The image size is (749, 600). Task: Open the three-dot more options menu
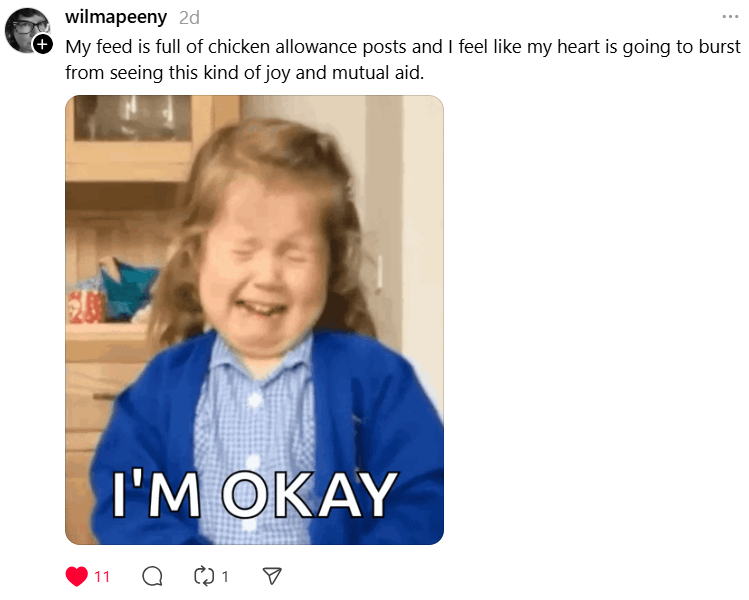point(730,17)
